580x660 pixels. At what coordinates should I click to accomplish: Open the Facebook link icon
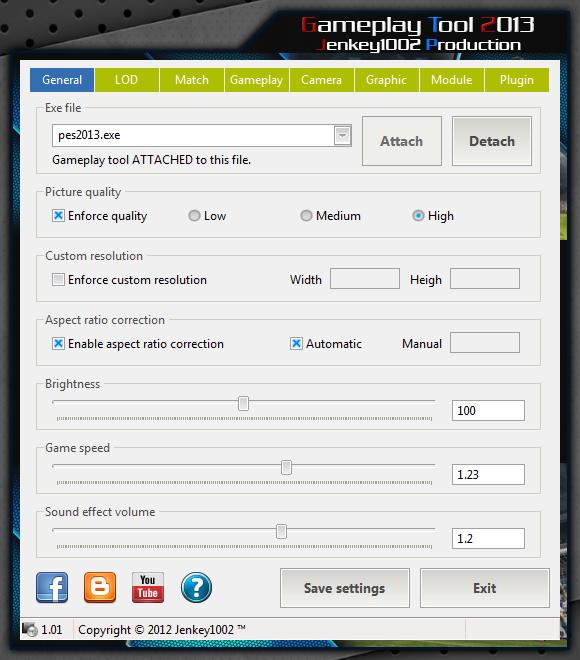coord(52,587)
